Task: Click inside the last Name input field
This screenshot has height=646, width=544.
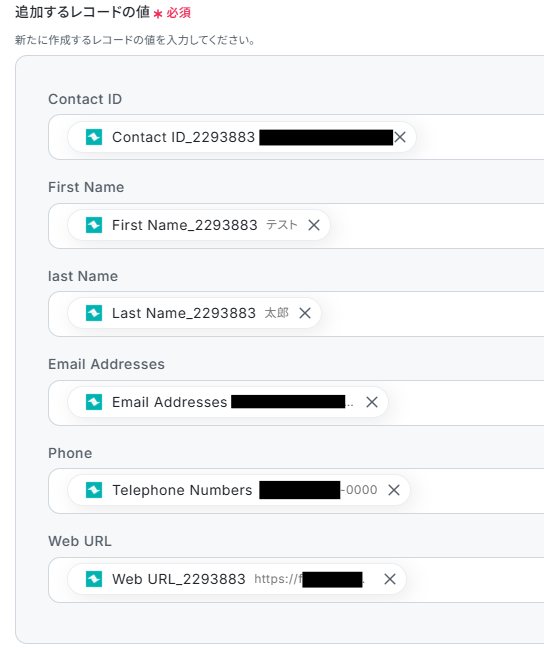Action: point(433,314)
